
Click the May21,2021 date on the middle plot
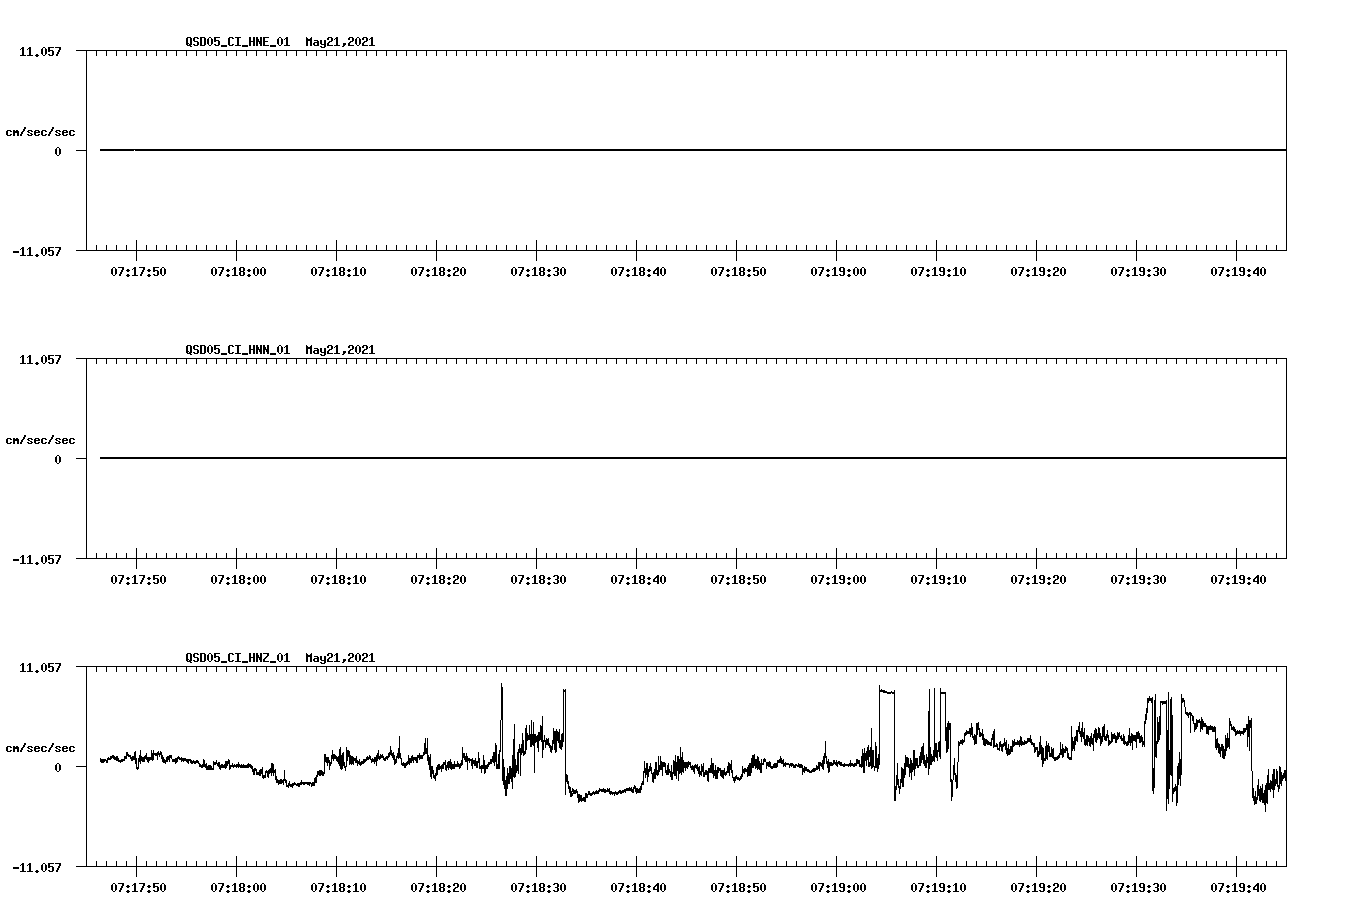(339, 350)
